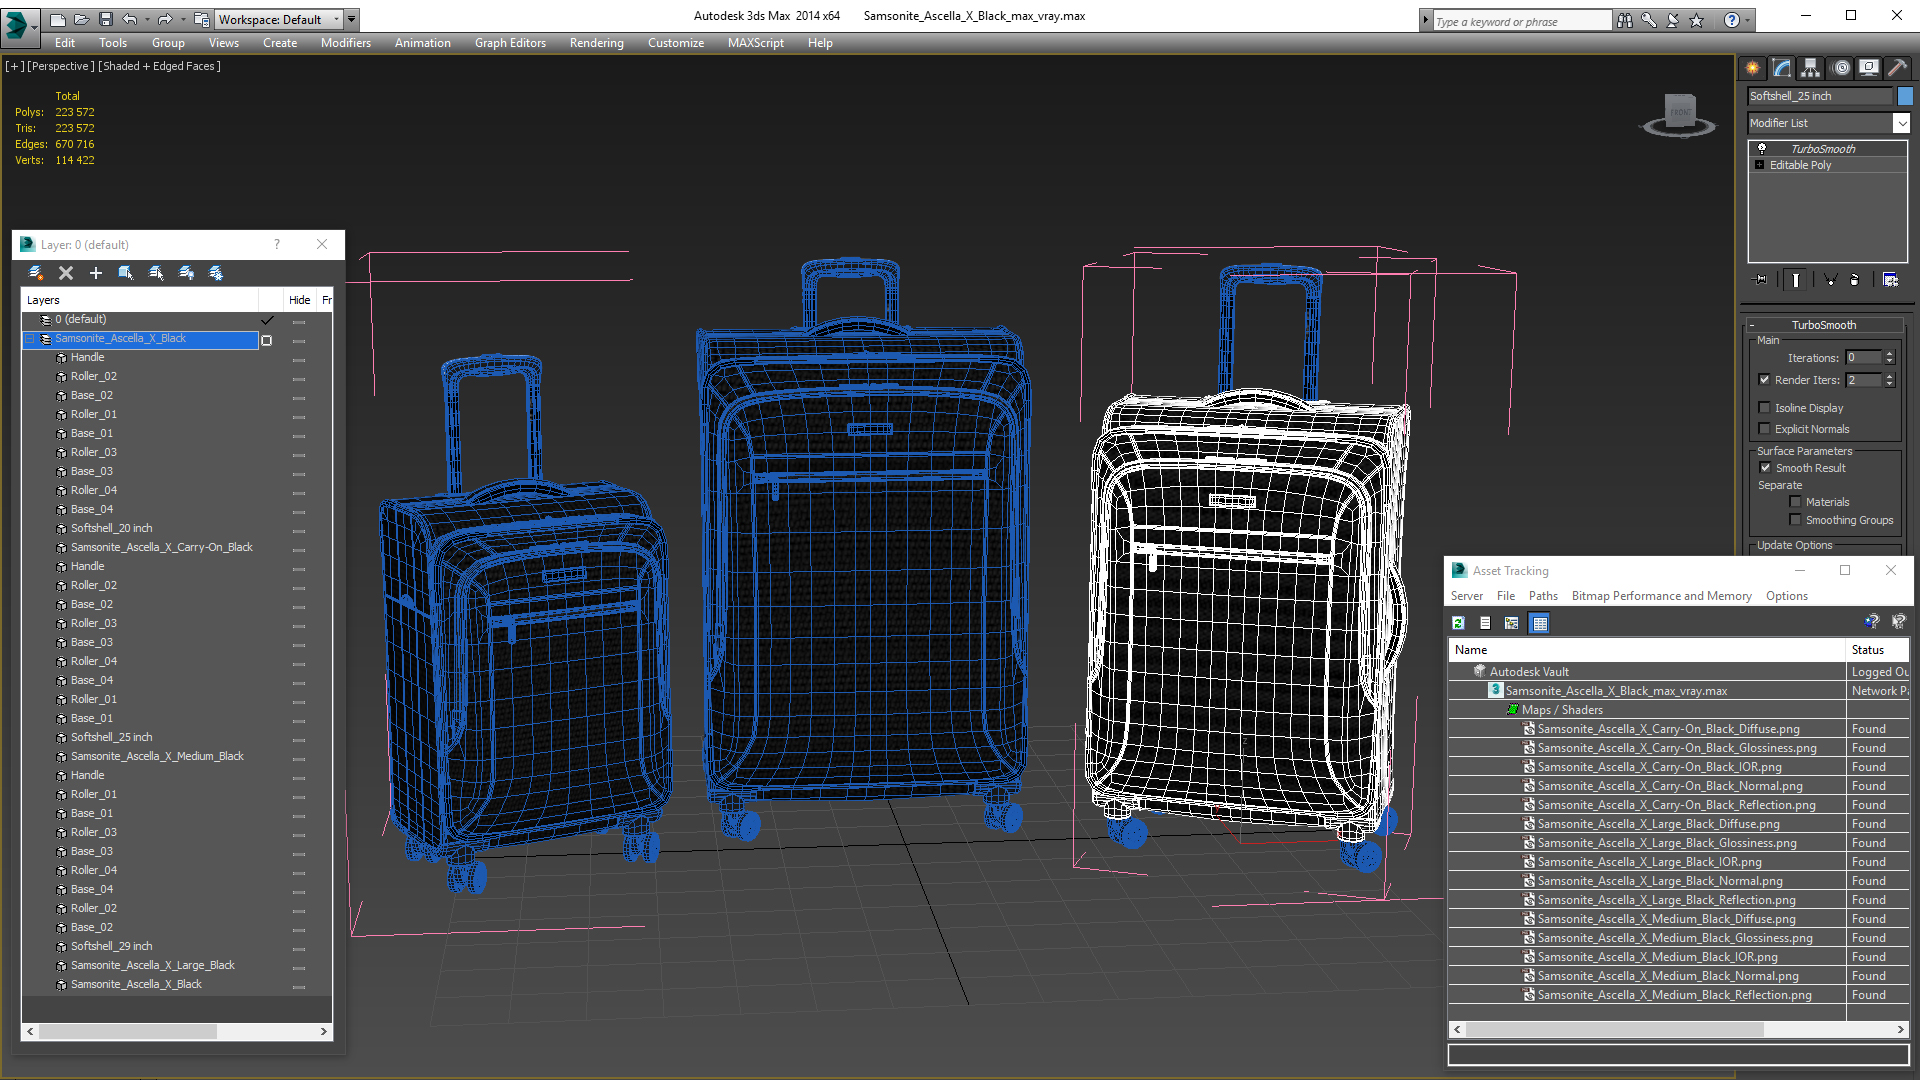Open the Undo history dropdown arrow

tap(147, 19)
